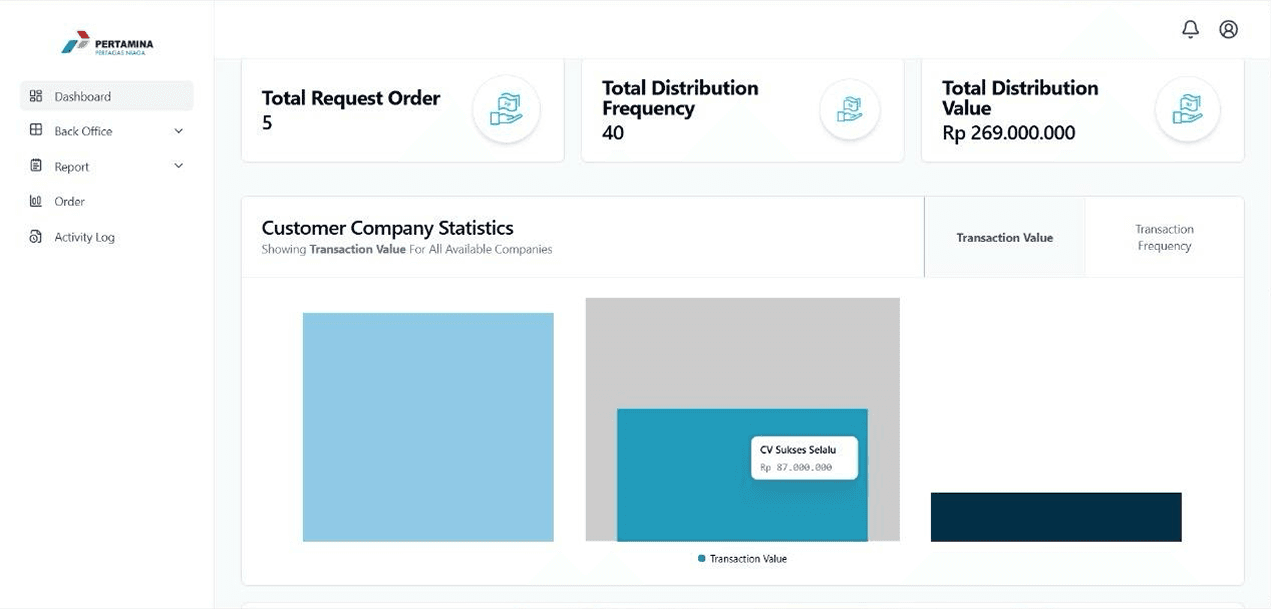1271x609 pixels.
Task: Expand the Report menu chevron
Action: pyautogui.click(x=179, y=166)
